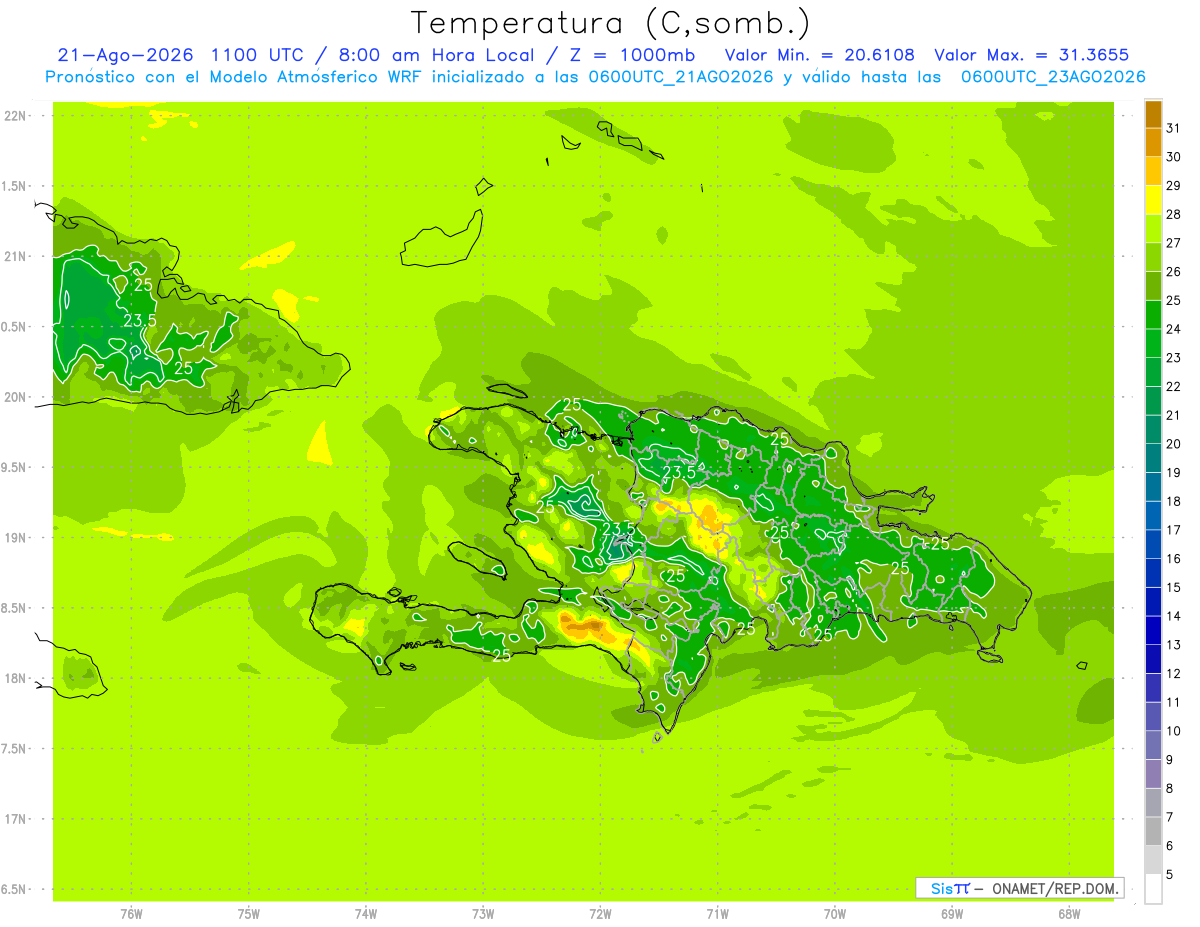
Task: Click the '23.5' contour label over Cuba
Action: click(140, 320)
